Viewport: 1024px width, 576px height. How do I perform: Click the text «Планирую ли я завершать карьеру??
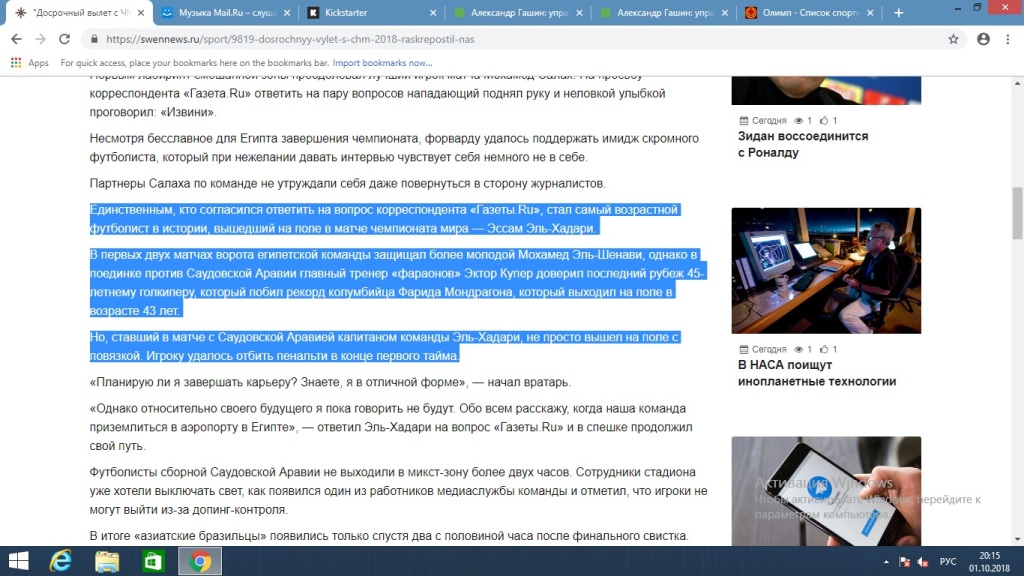[x=277, y=382]
